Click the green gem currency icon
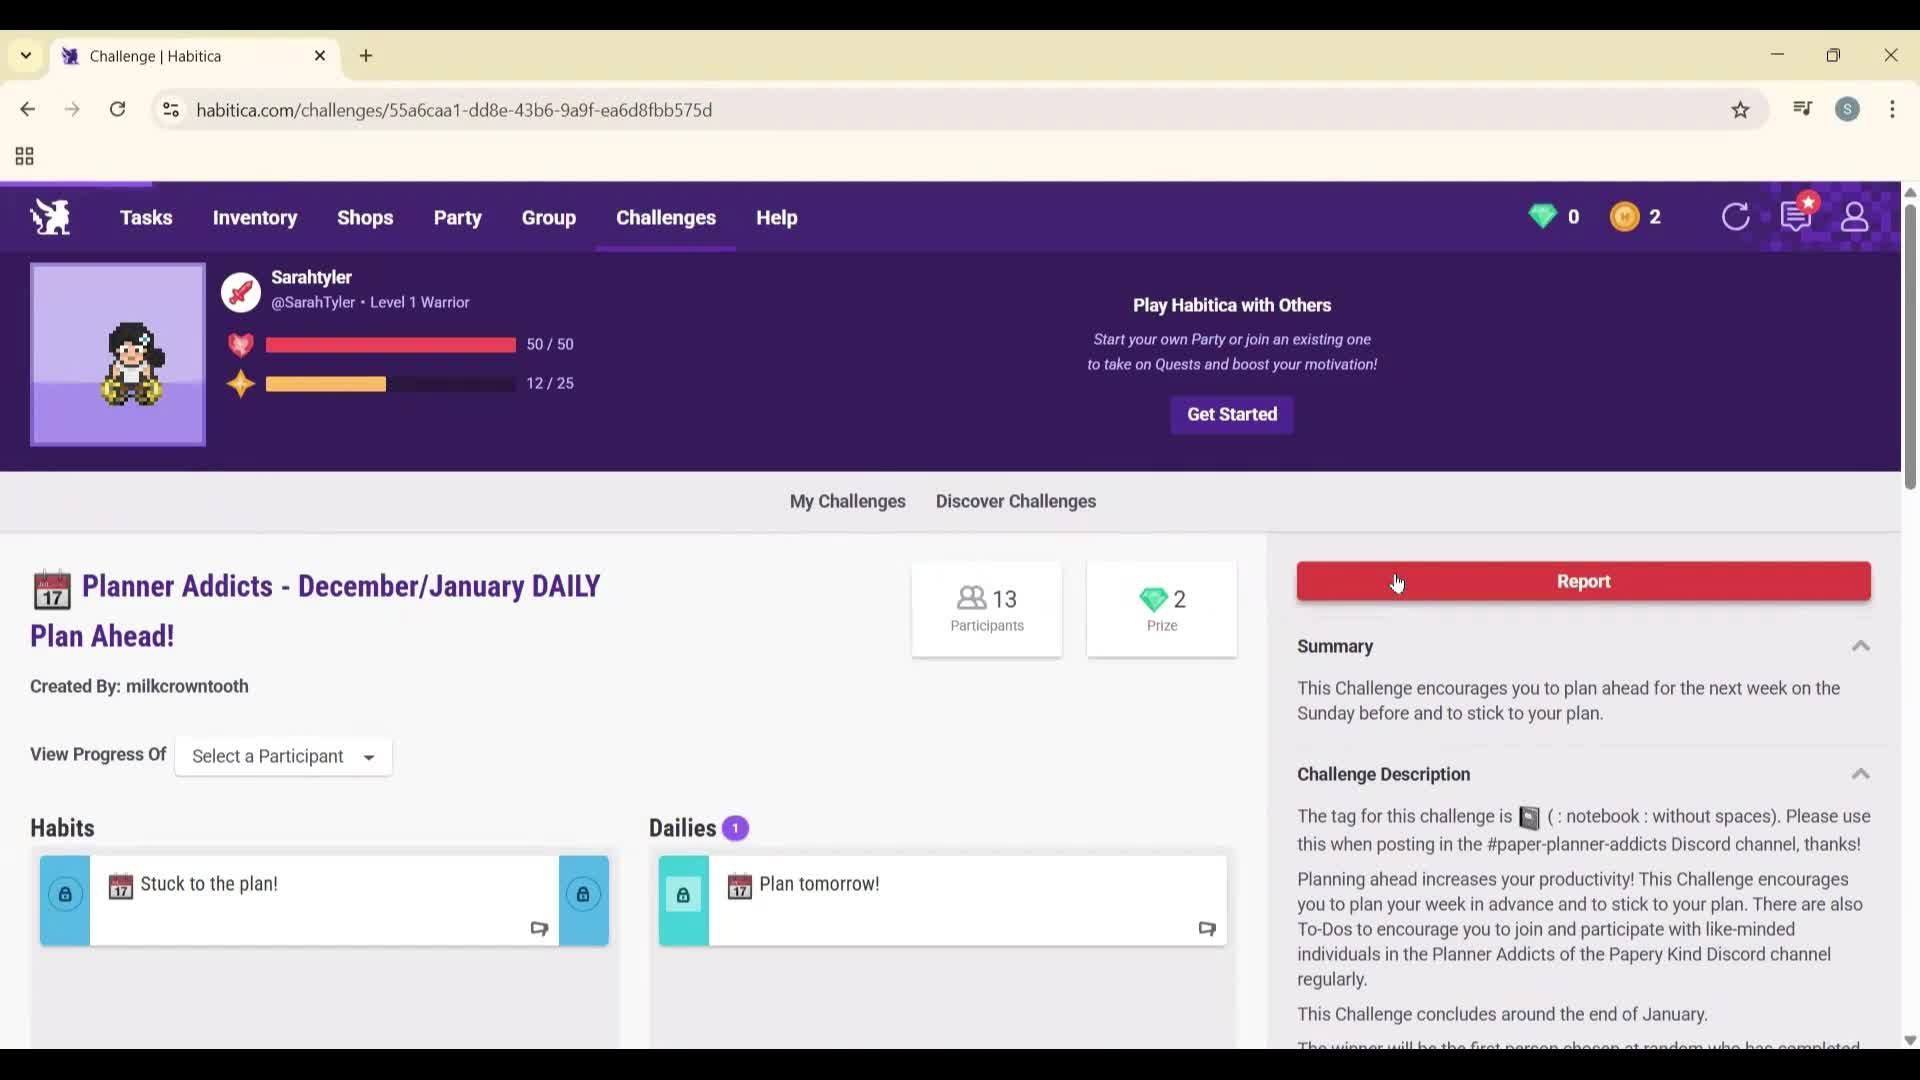1920x1080 pixels. (x=1542, y=216)
